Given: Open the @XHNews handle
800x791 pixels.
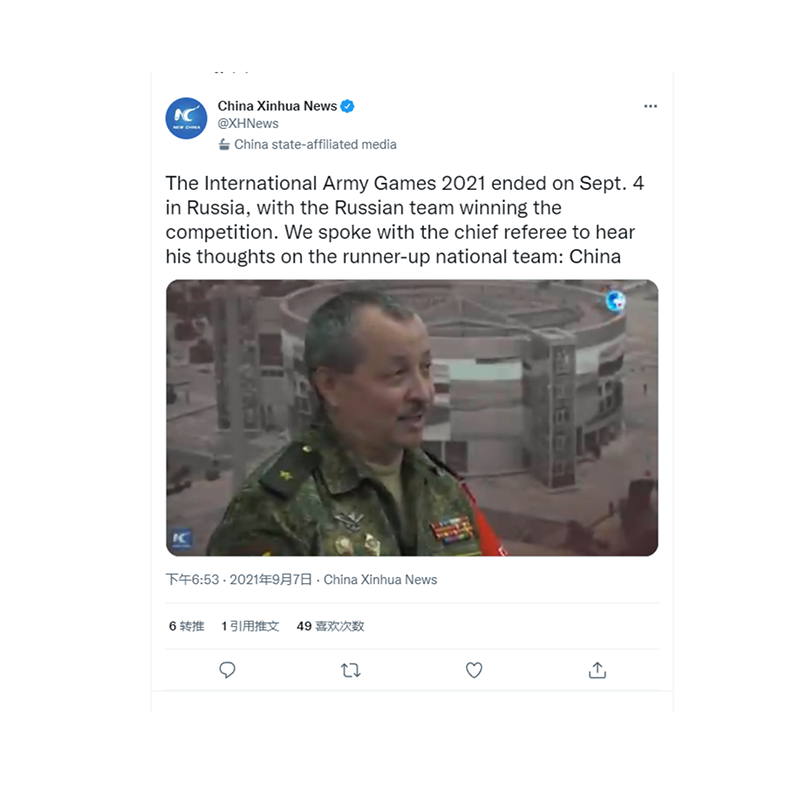Looking at the screenshot, I should tap(248, 123).
